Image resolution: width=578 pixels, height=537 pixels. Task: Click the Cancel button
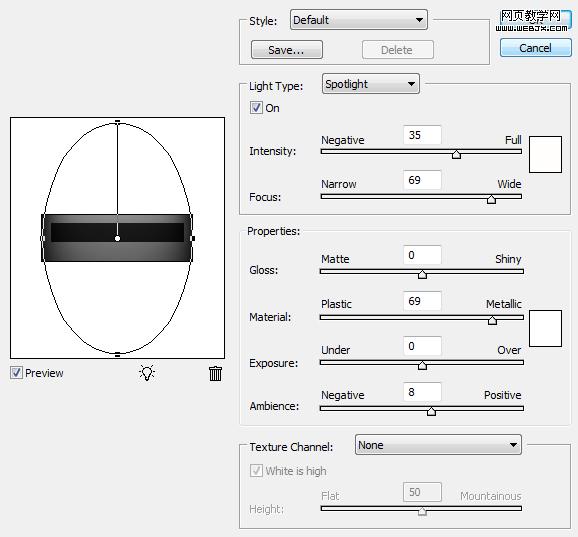click(536, 48)
